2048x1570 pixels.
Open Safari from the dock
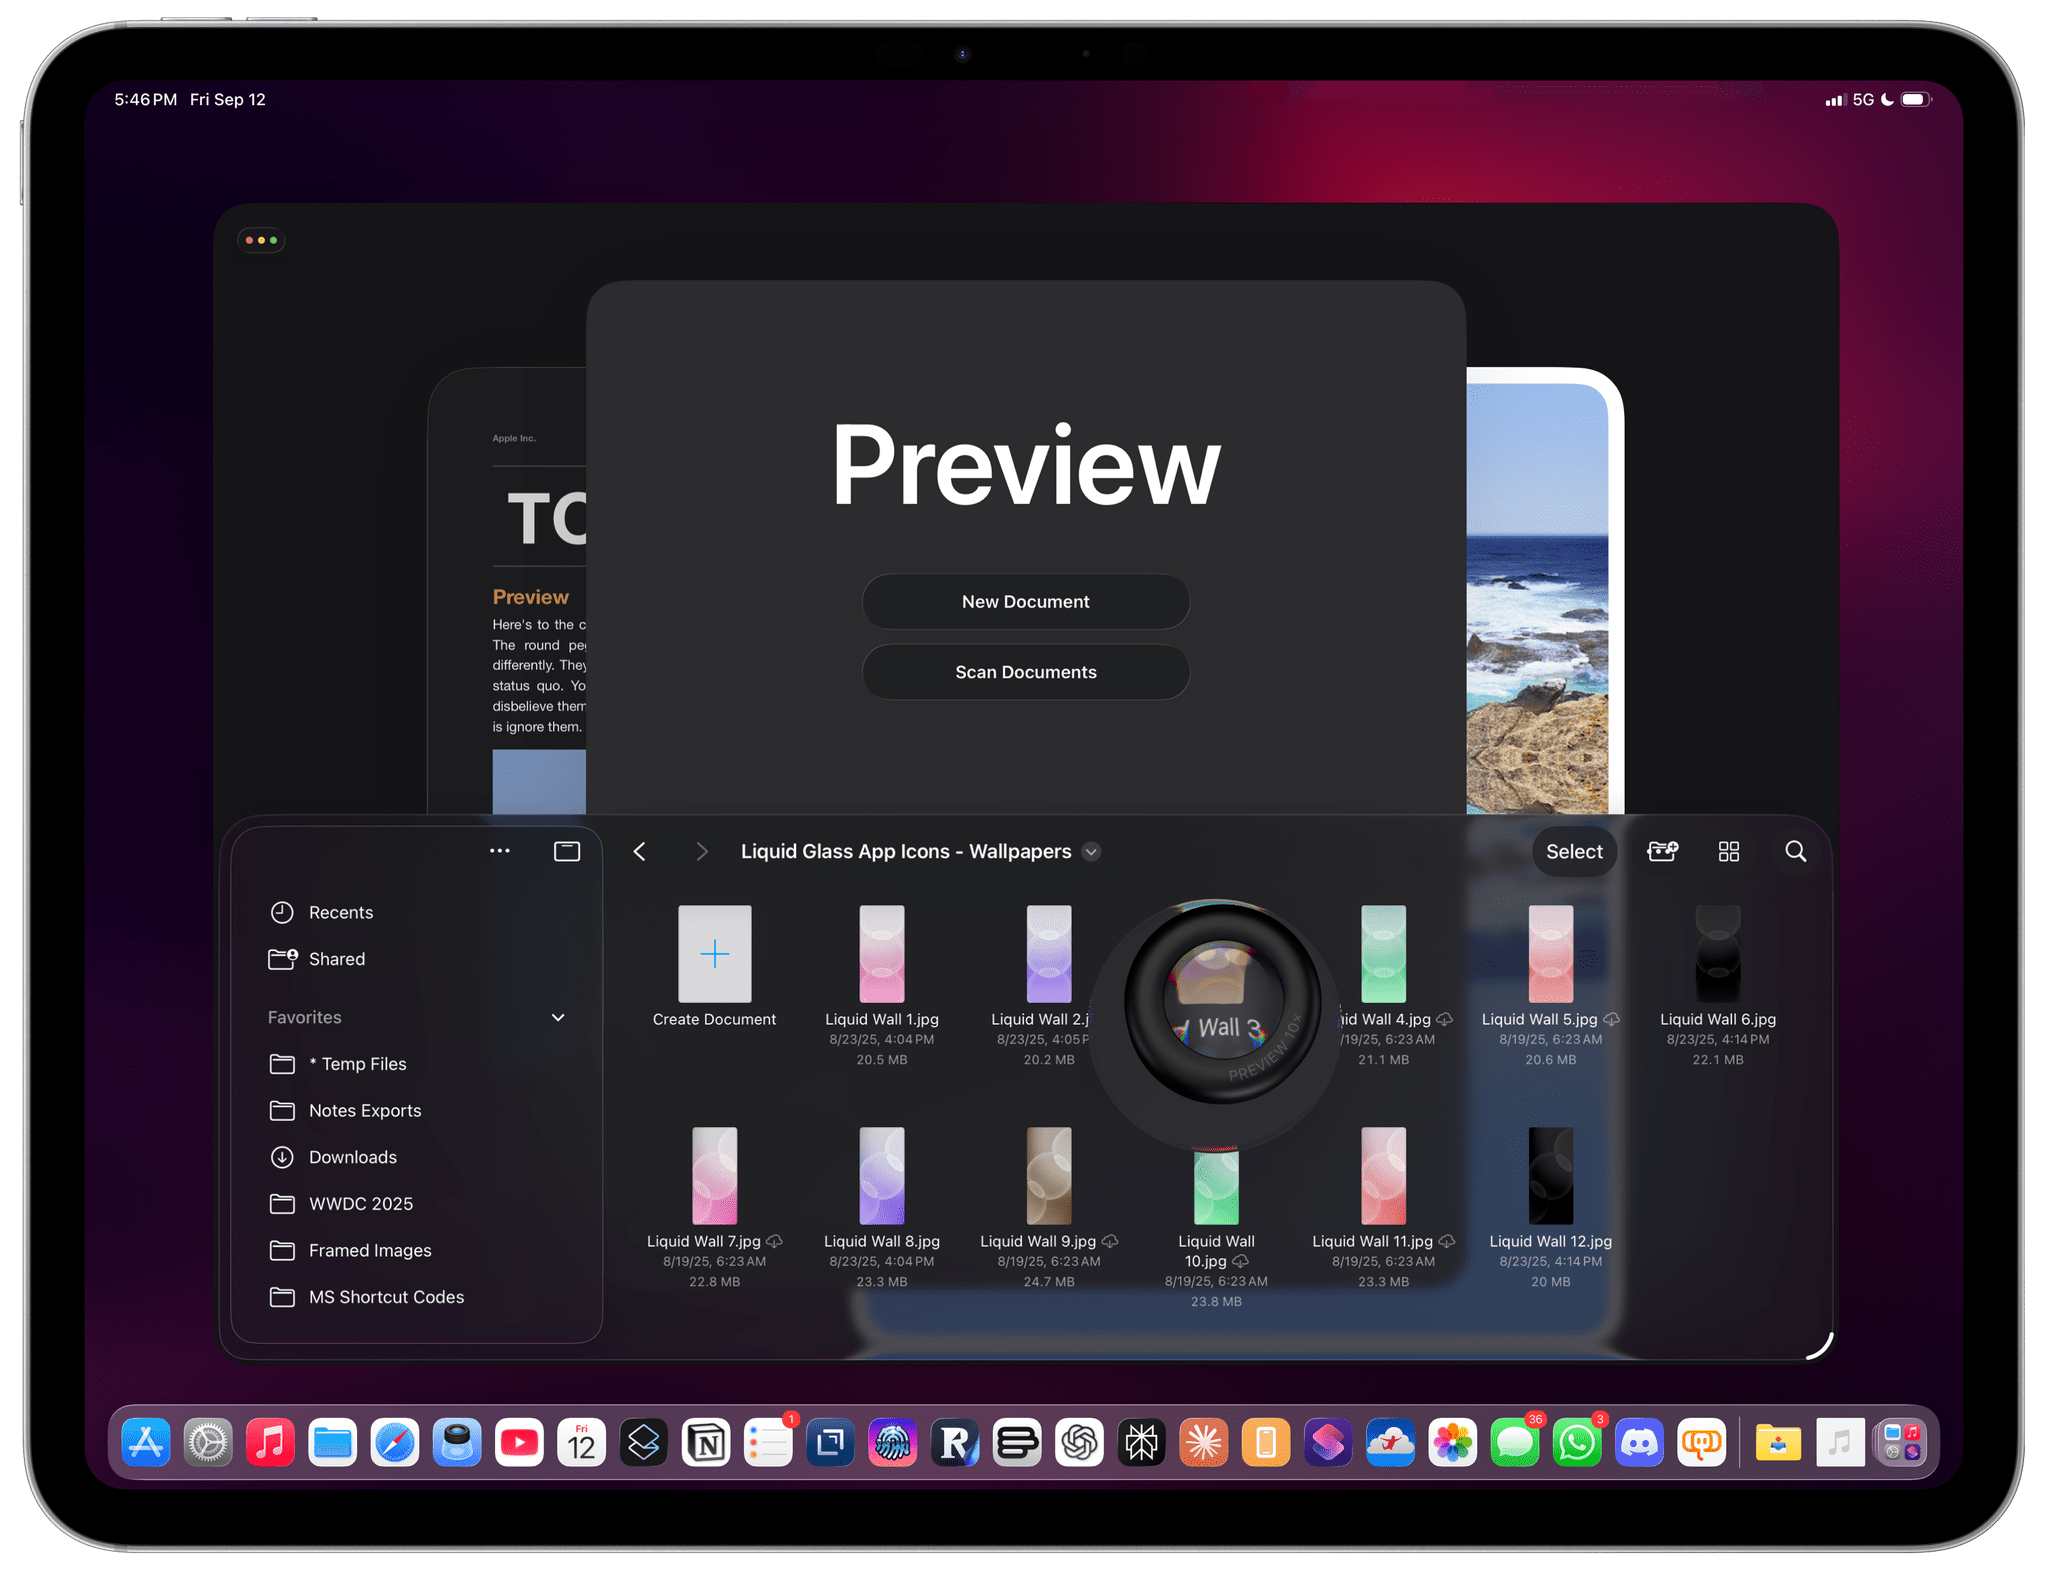[x=395, y=1443]
